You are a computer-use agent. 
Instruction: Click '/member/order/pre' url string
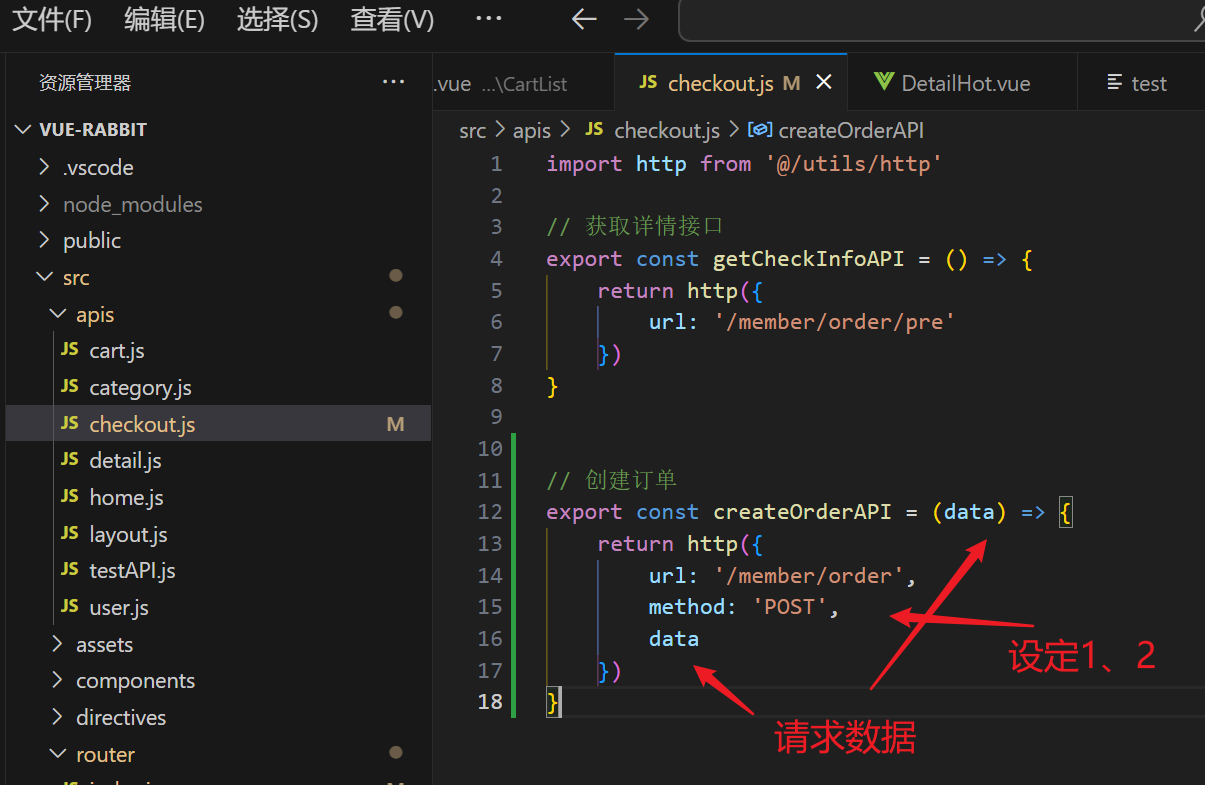[x=835, y=322]
